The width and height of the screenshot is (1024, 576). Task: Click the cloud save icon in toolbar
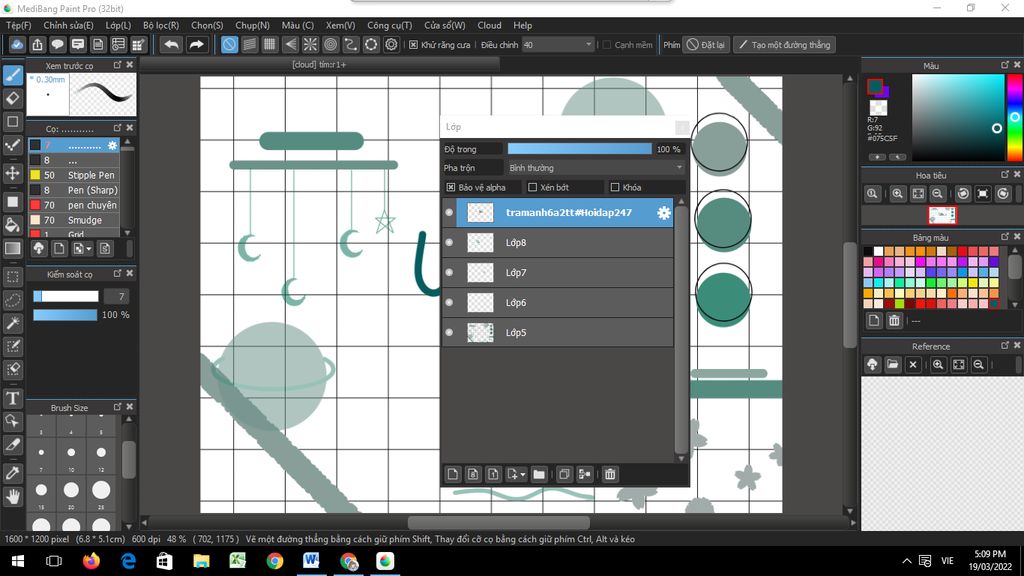point(17,44)
